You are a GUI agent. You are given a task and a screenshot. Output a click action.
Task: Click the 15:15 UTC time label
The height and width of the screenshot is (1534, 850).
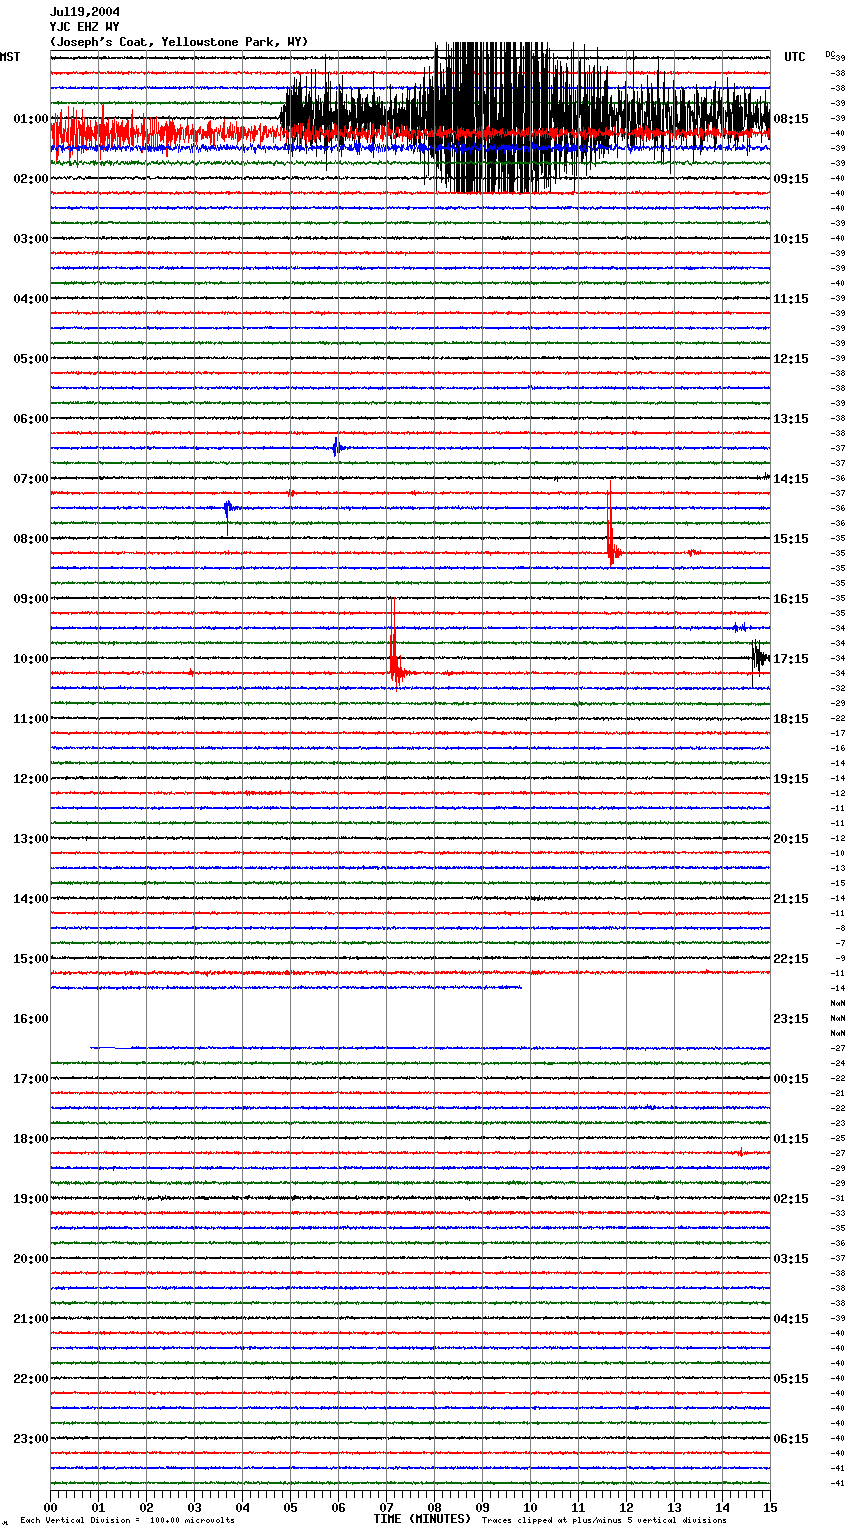[x=791, y=539]
